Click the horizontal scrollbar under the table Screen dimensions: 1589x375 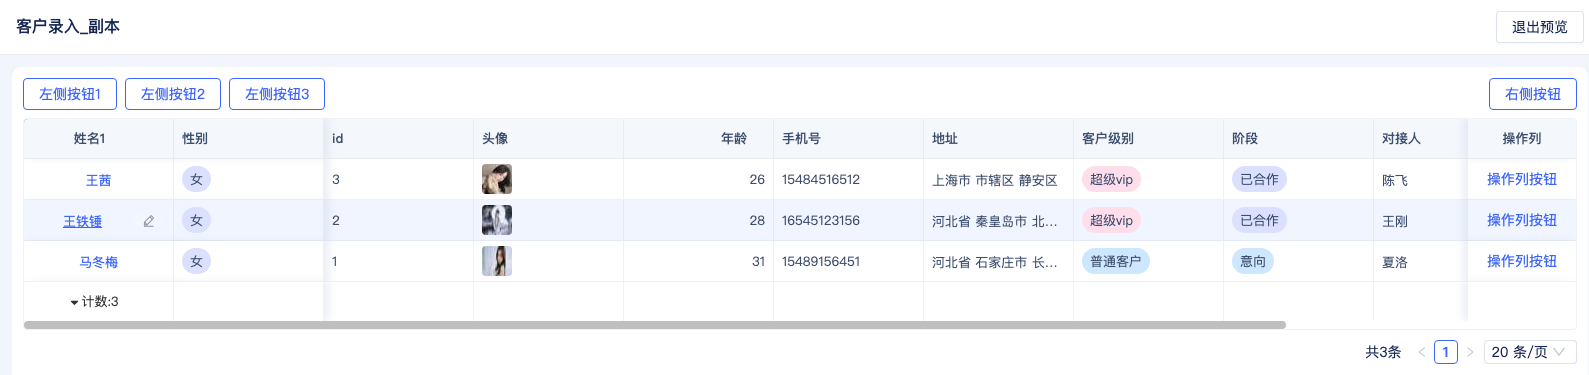pos(654,325)
